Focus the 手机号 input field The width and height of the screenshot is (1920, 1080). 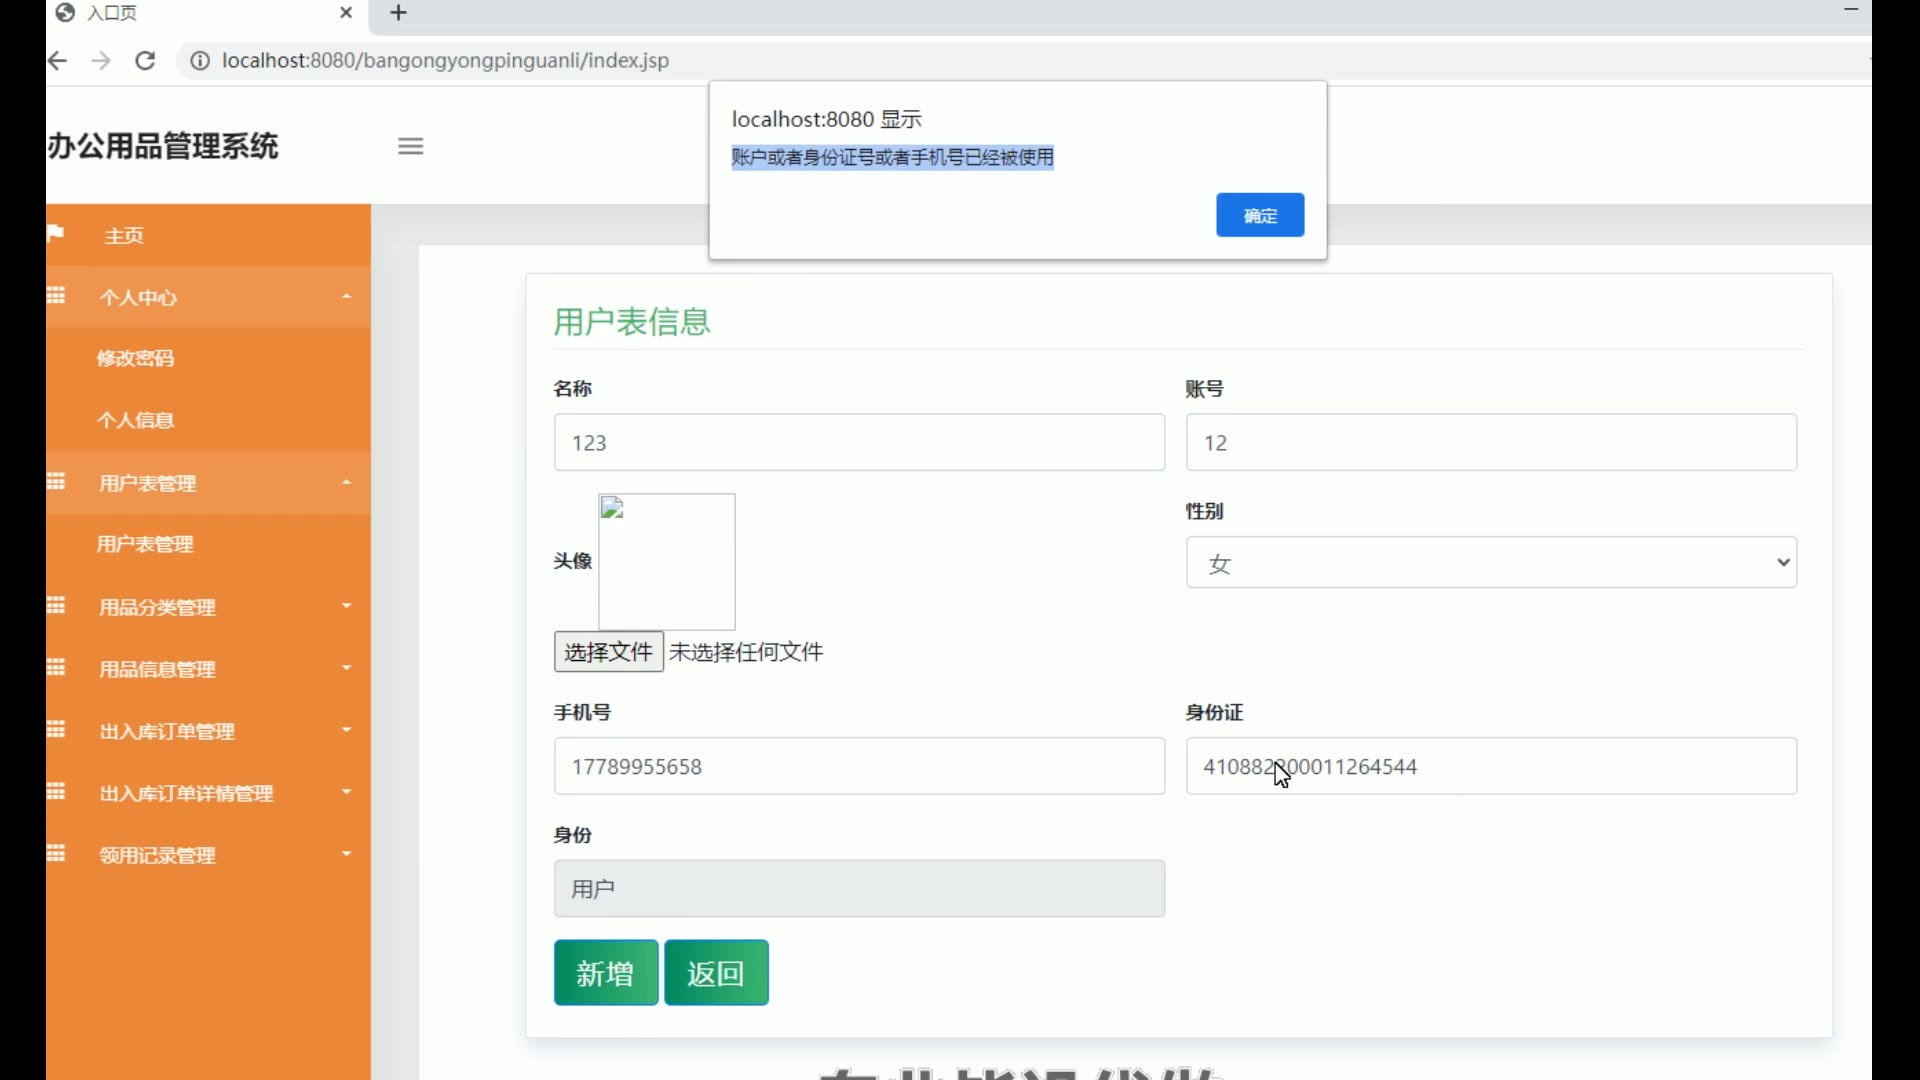pos(858,767)
